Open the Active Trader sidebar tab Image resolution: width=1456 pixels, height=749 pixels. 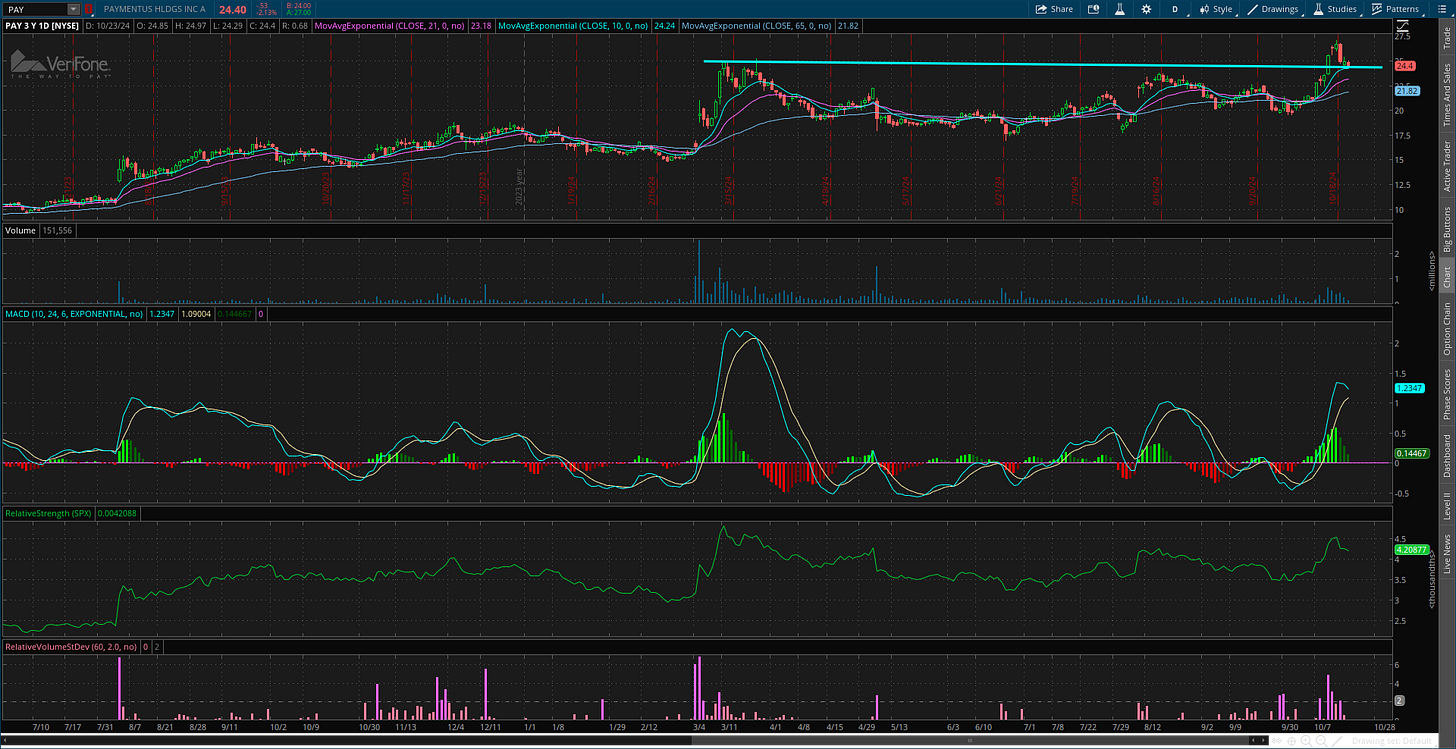point(1447,166)
